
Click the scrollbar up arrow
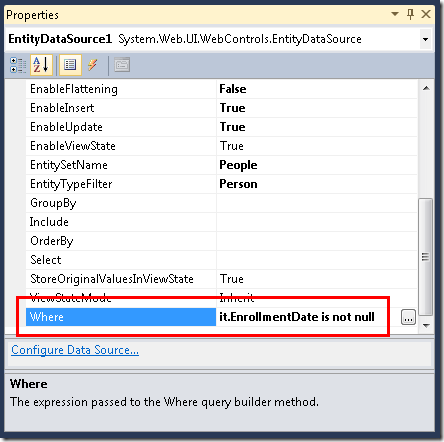(426, 88)
